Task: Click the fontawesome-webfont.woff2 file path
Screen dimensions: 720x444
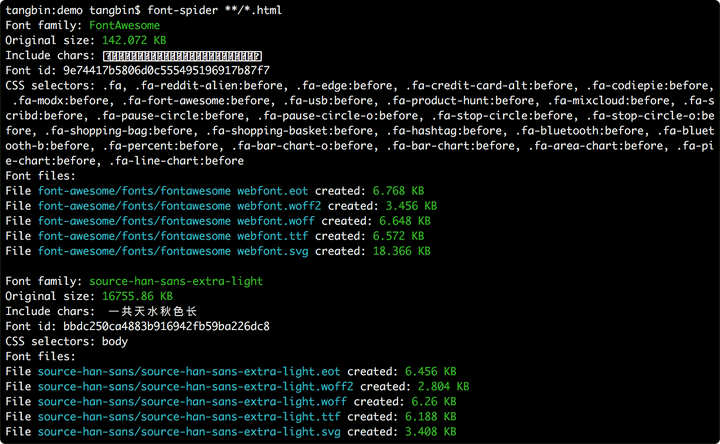Action: (177, 206)
